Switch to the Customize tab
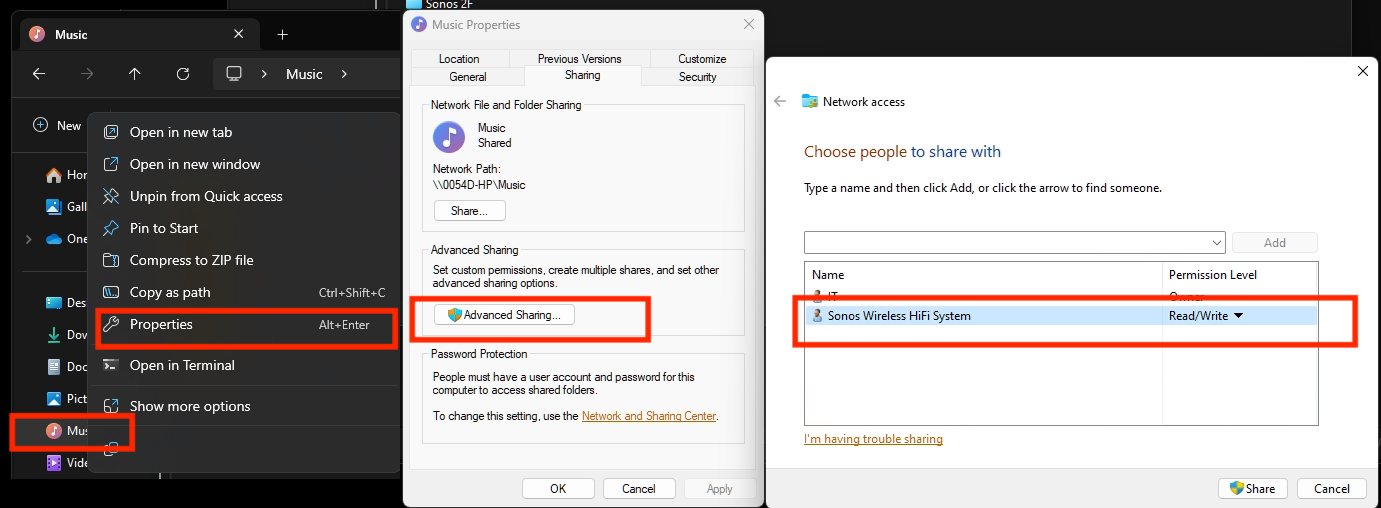This screenshot has width=1381, height=508. [x=702, y=59]
